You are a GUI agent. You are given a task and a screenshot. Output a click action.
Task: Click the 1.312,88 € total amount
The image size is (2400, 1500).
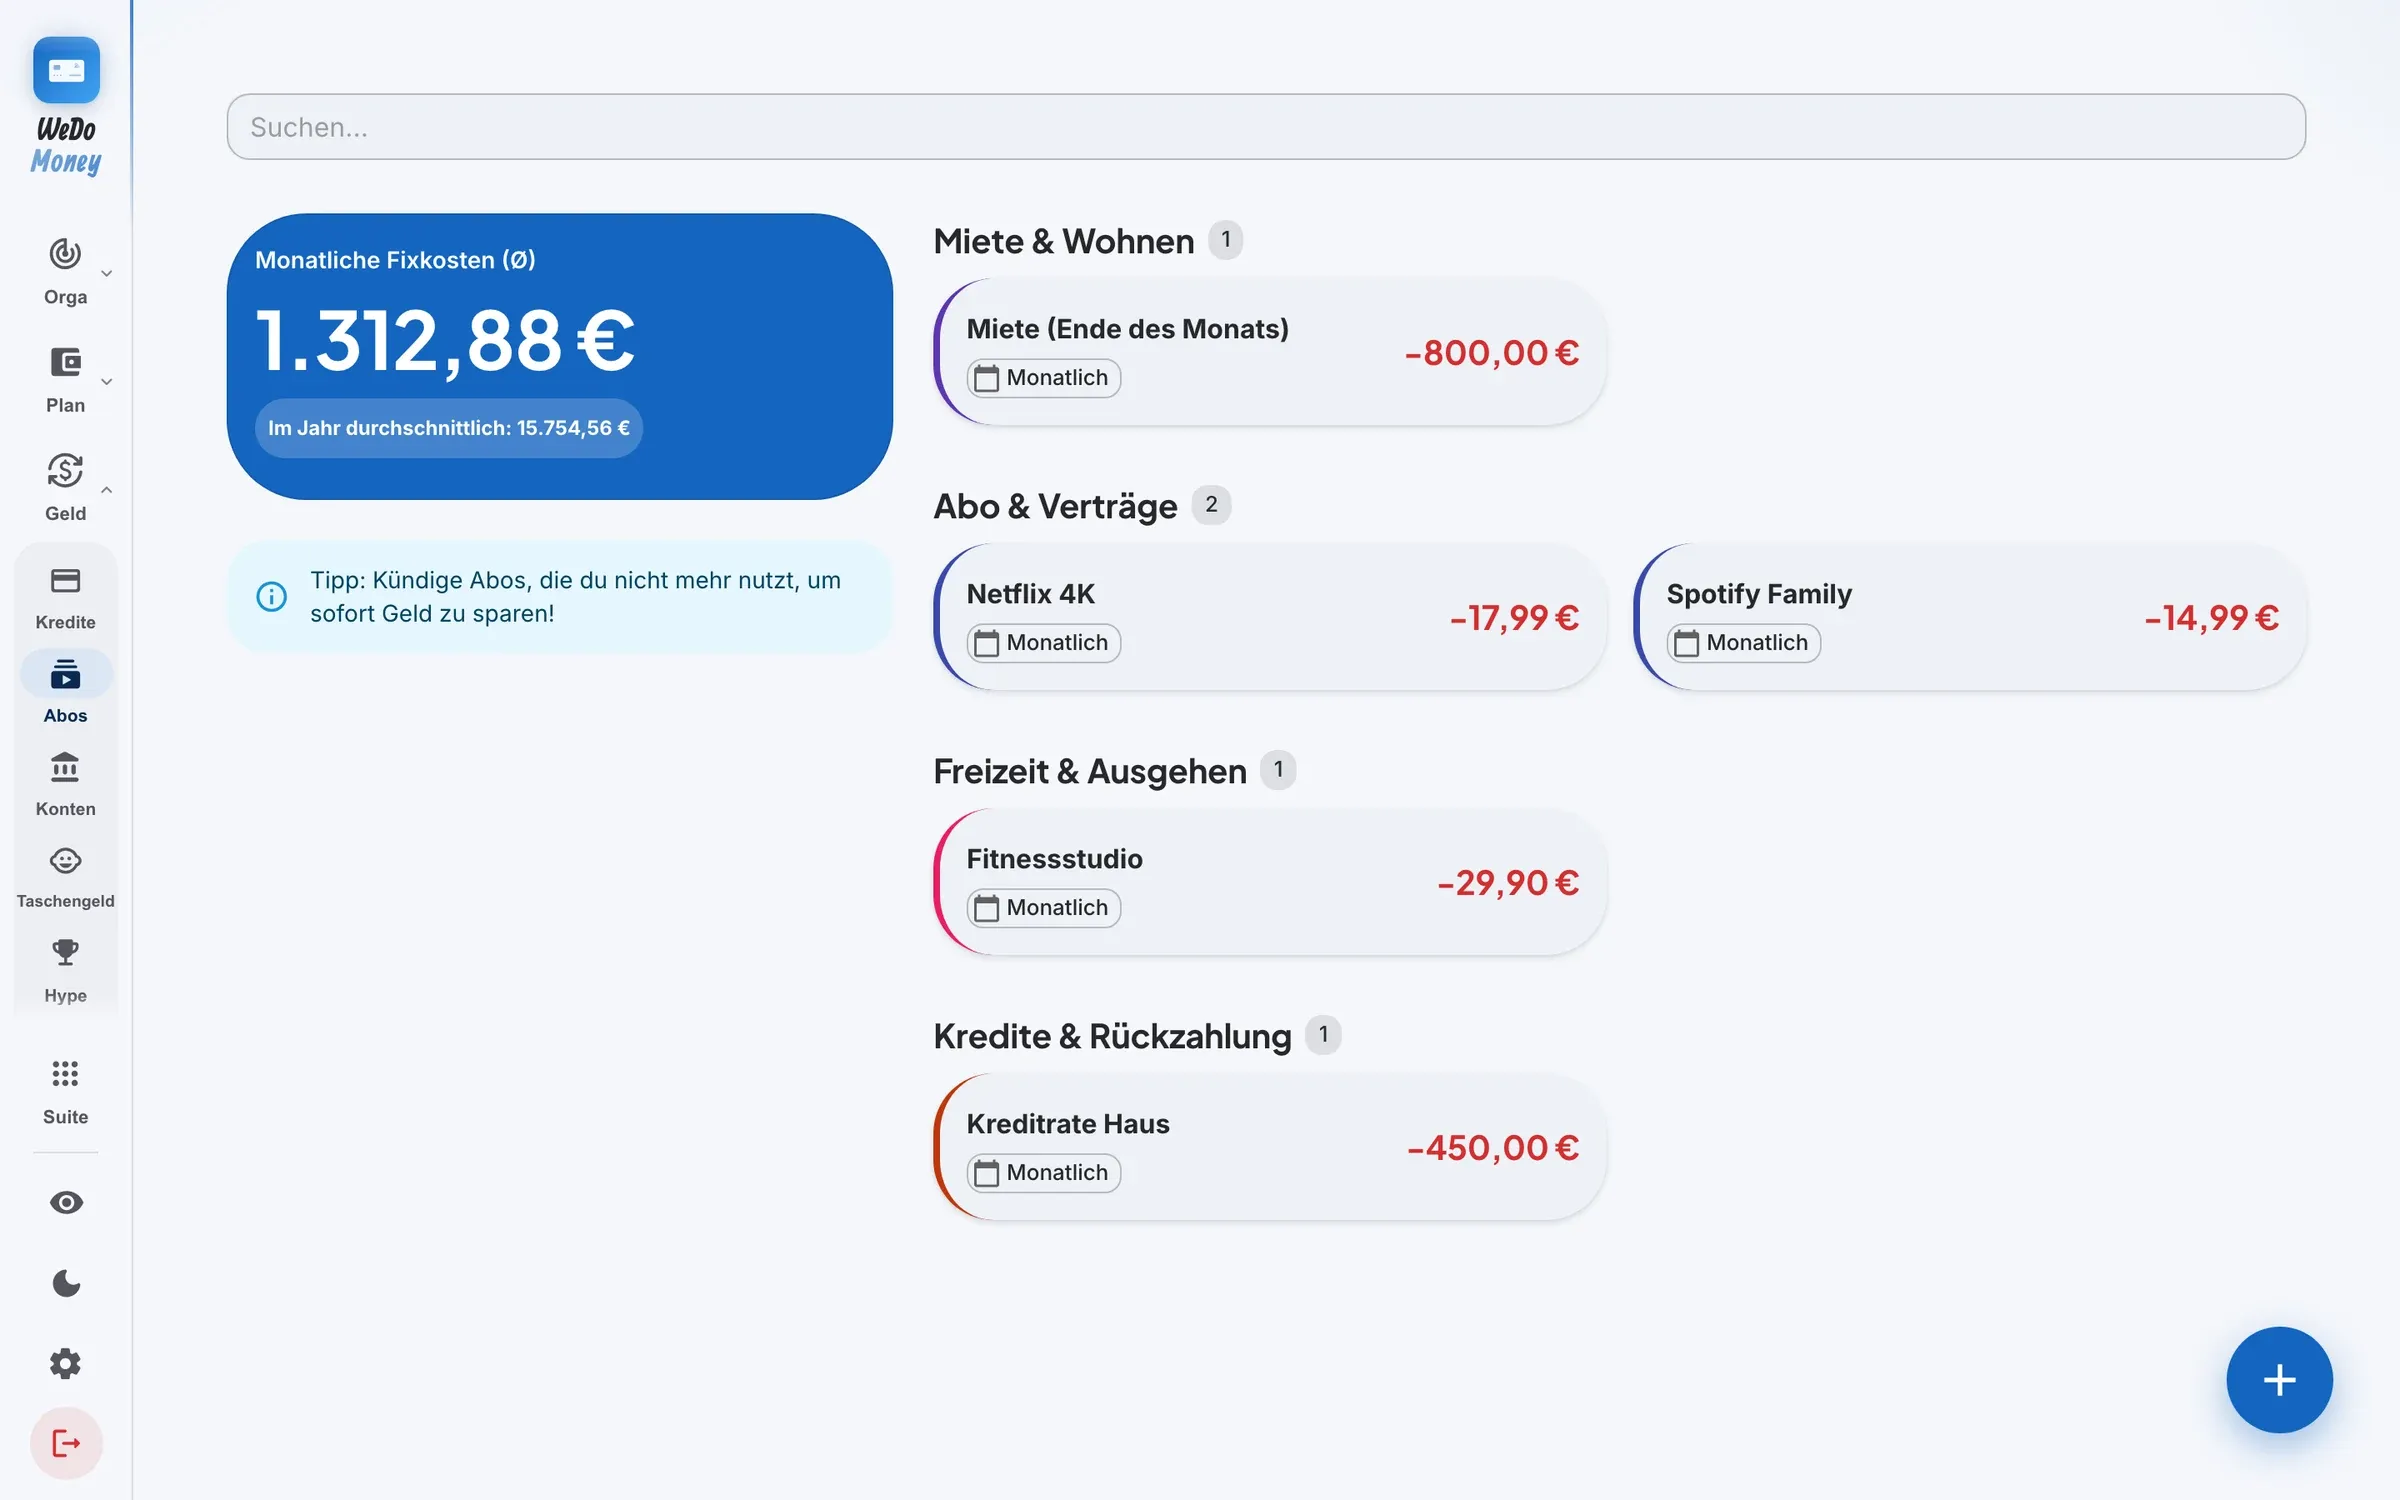[445, 340]
